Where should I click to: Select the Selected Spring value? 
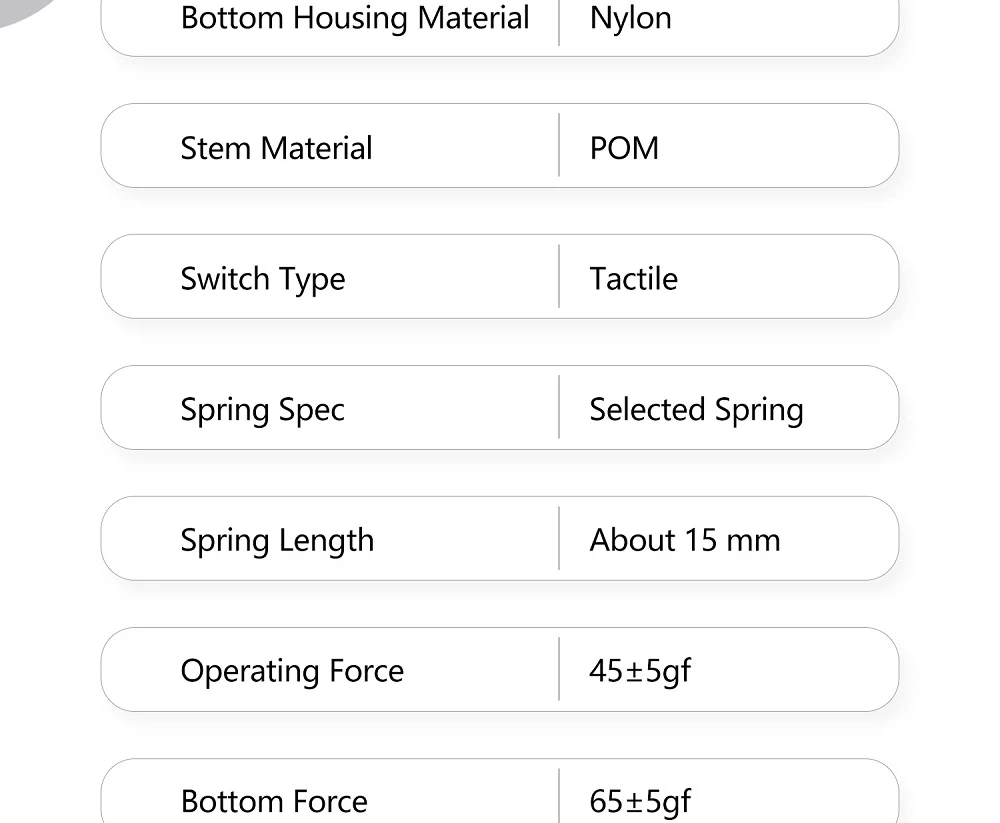click(x=696, y=409)
